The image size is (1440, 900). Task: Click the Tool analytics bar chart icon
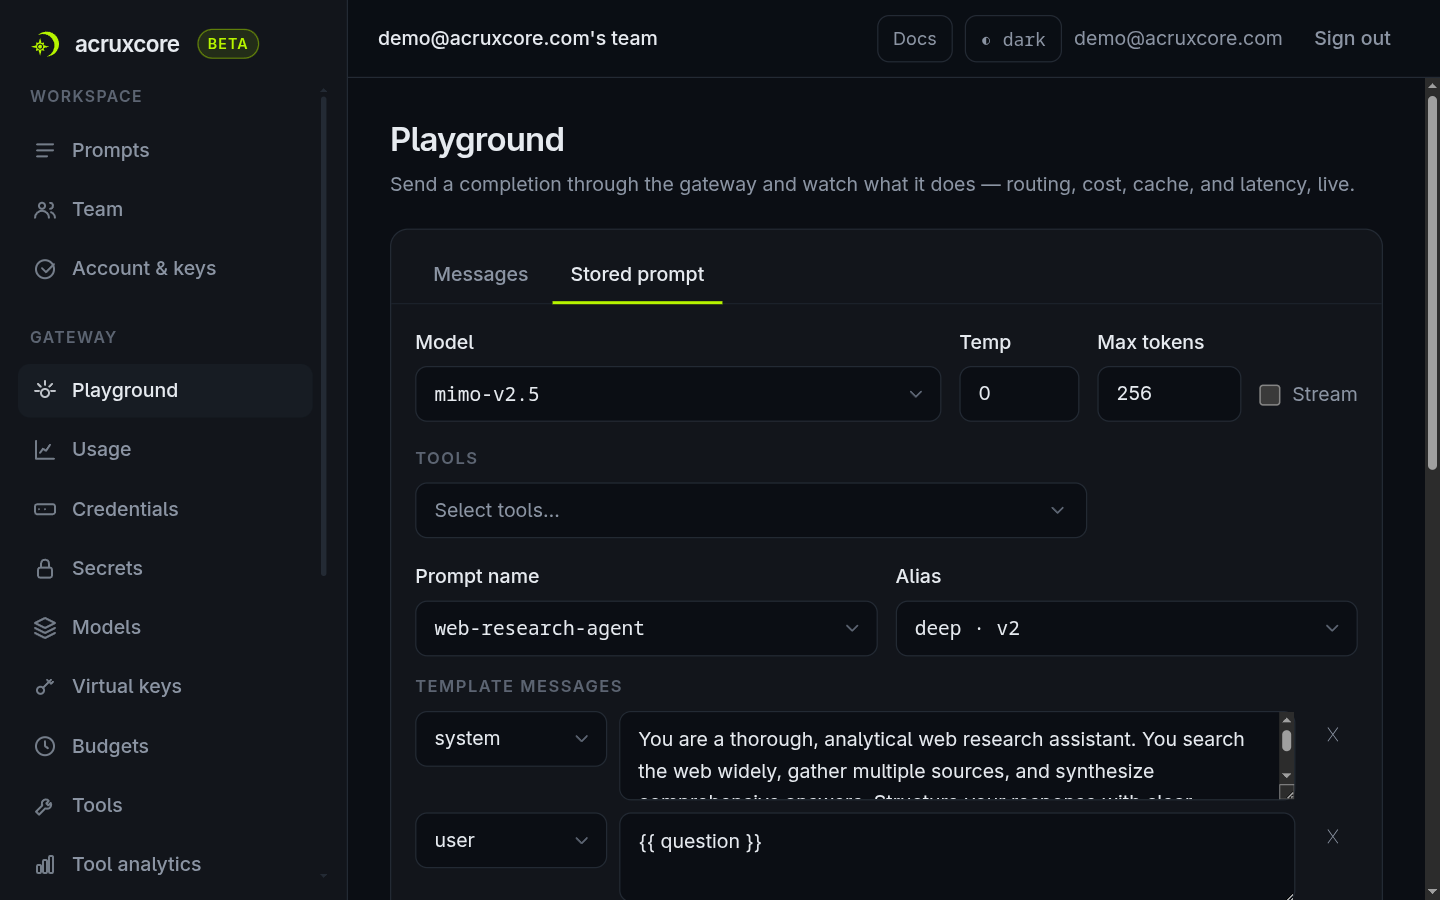45,865
